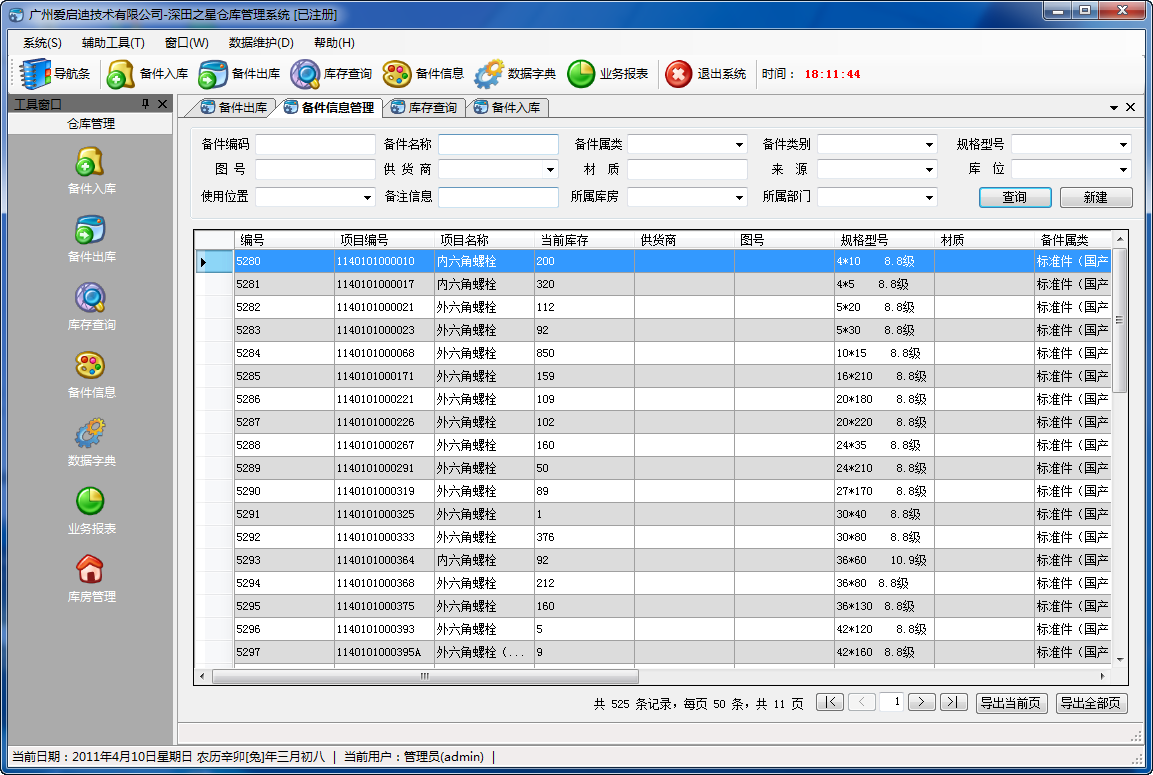Click the table scrollbar down arrow
The height and width of the screenshot is (775, 1153).
pos(1120,660)
